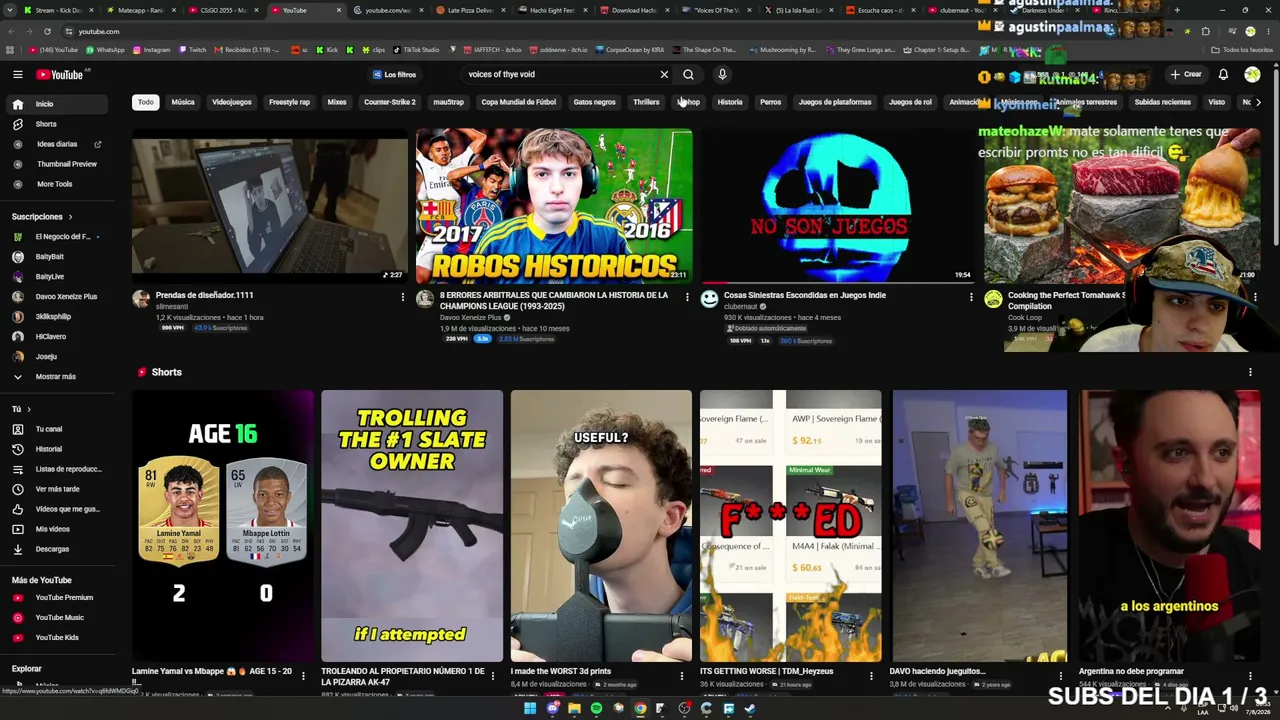1280x720 pixels.
Task: Open Spotify from the taskbar
Action: click(x=596, y=709)
